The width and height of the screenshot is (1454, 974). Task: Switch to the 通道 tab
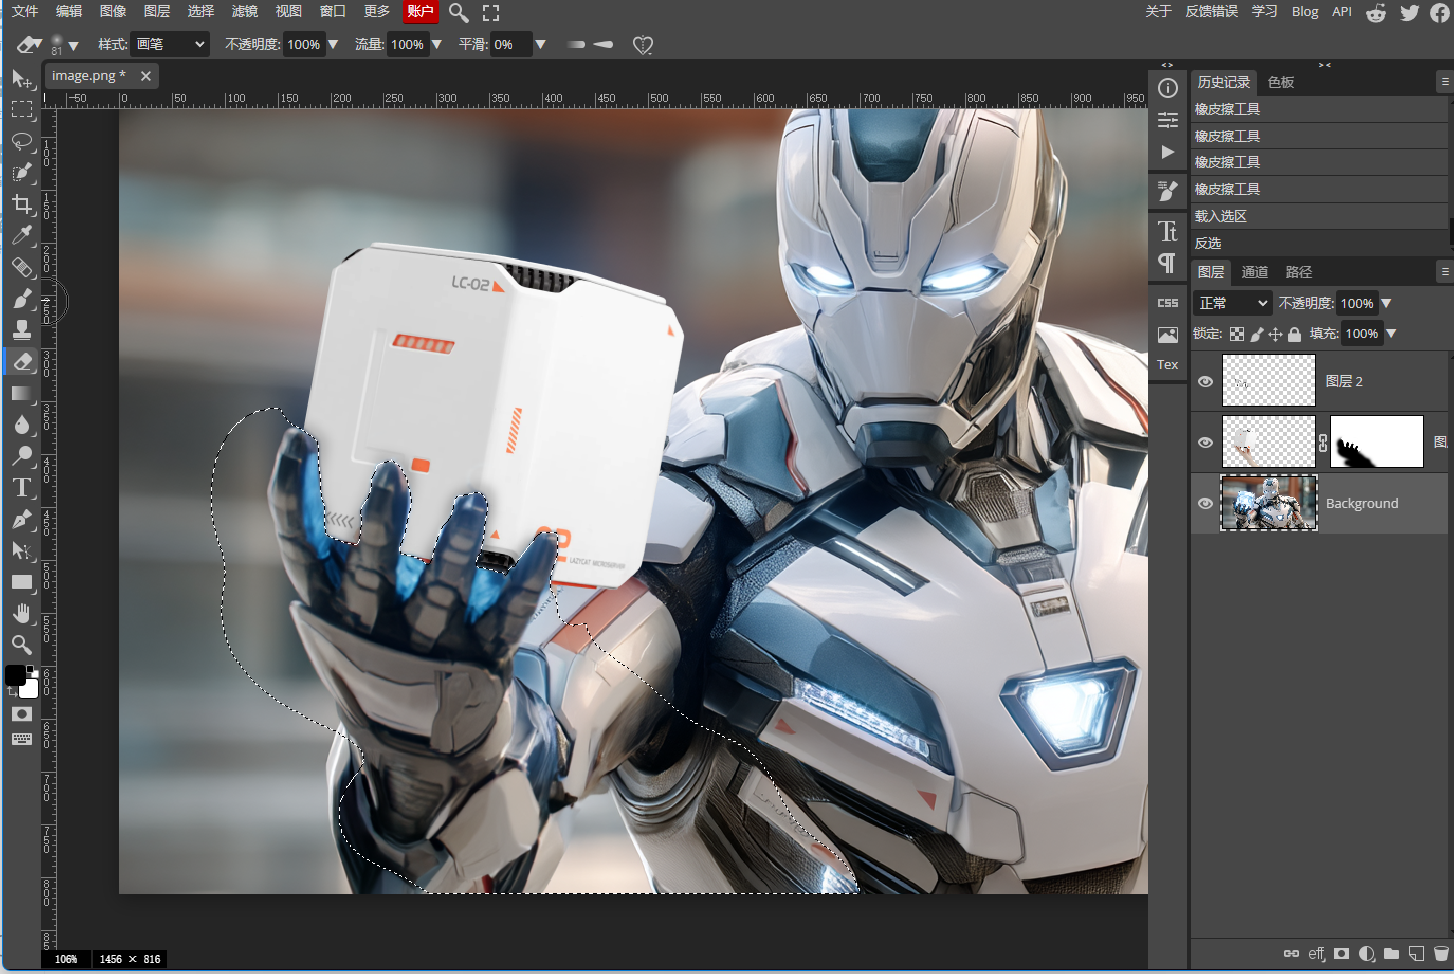[x=1254, y=272]
